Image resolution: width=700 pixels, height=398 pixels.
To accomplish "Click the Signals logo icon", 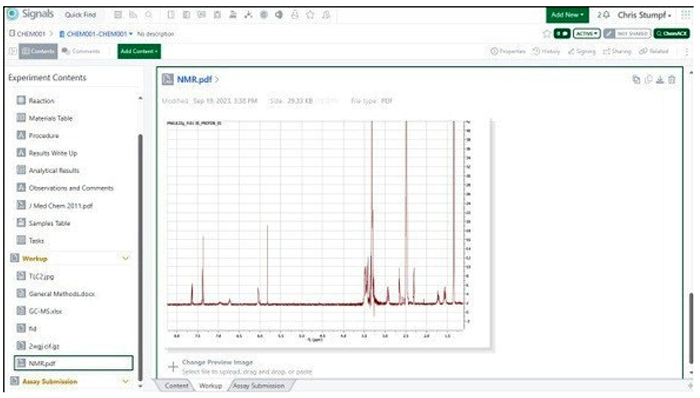I will click(12, 14).
